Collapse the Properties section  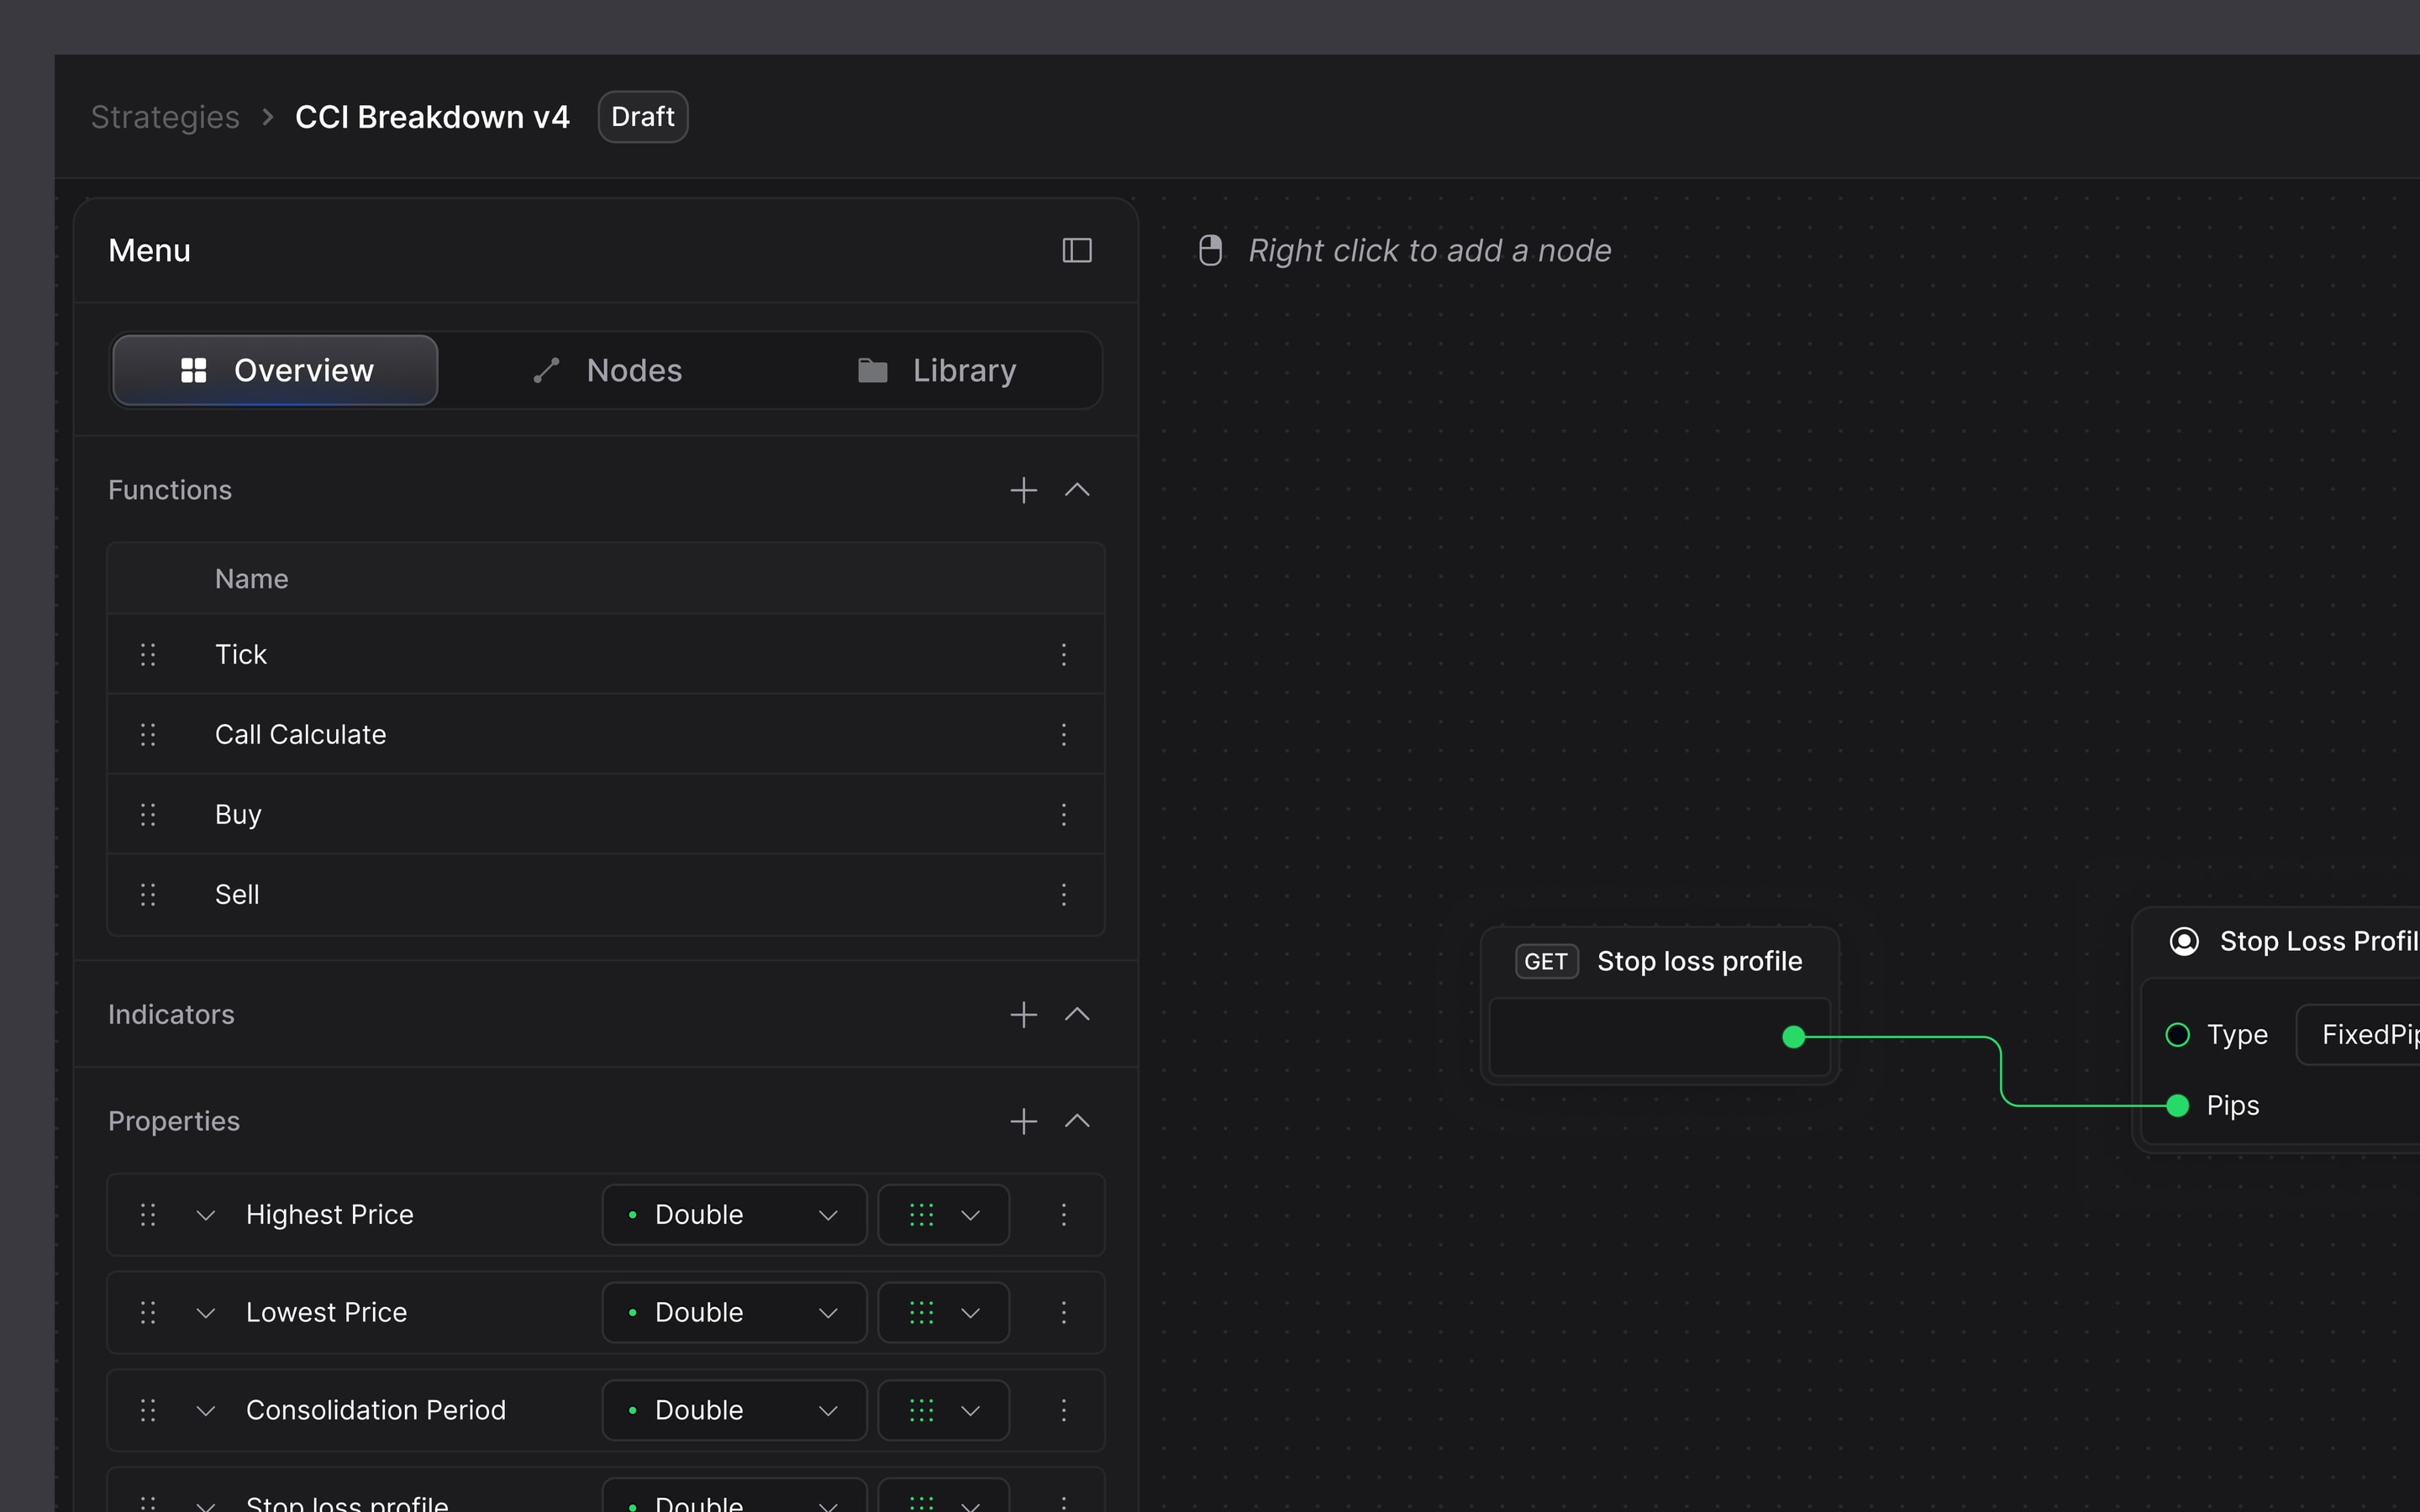[1077, 1121]
